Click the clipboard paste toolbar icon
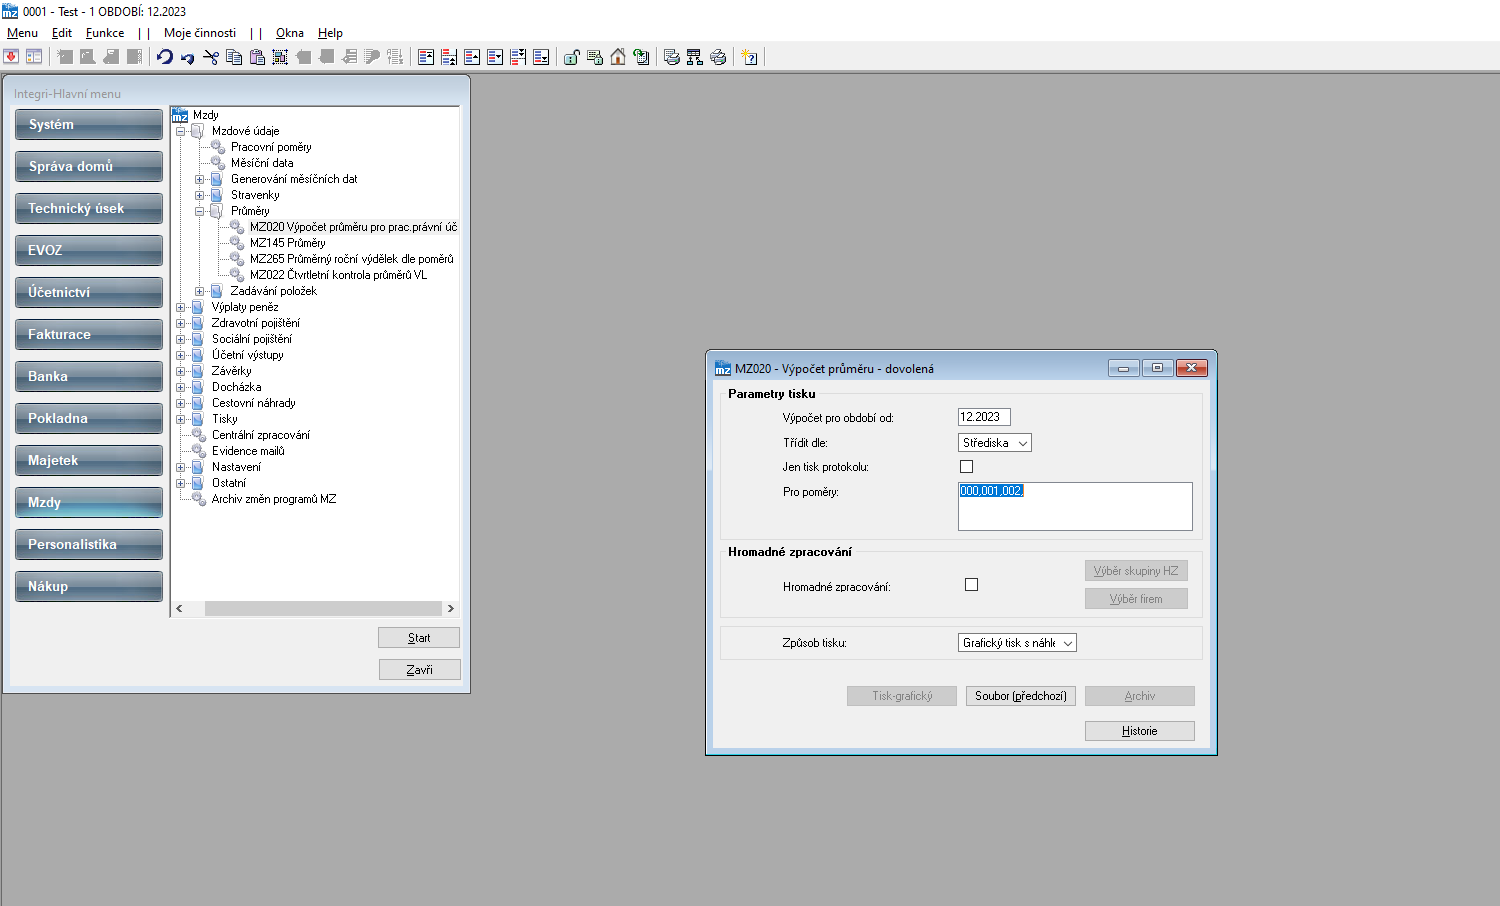The image size is (1500, 906). coord(257,57)
